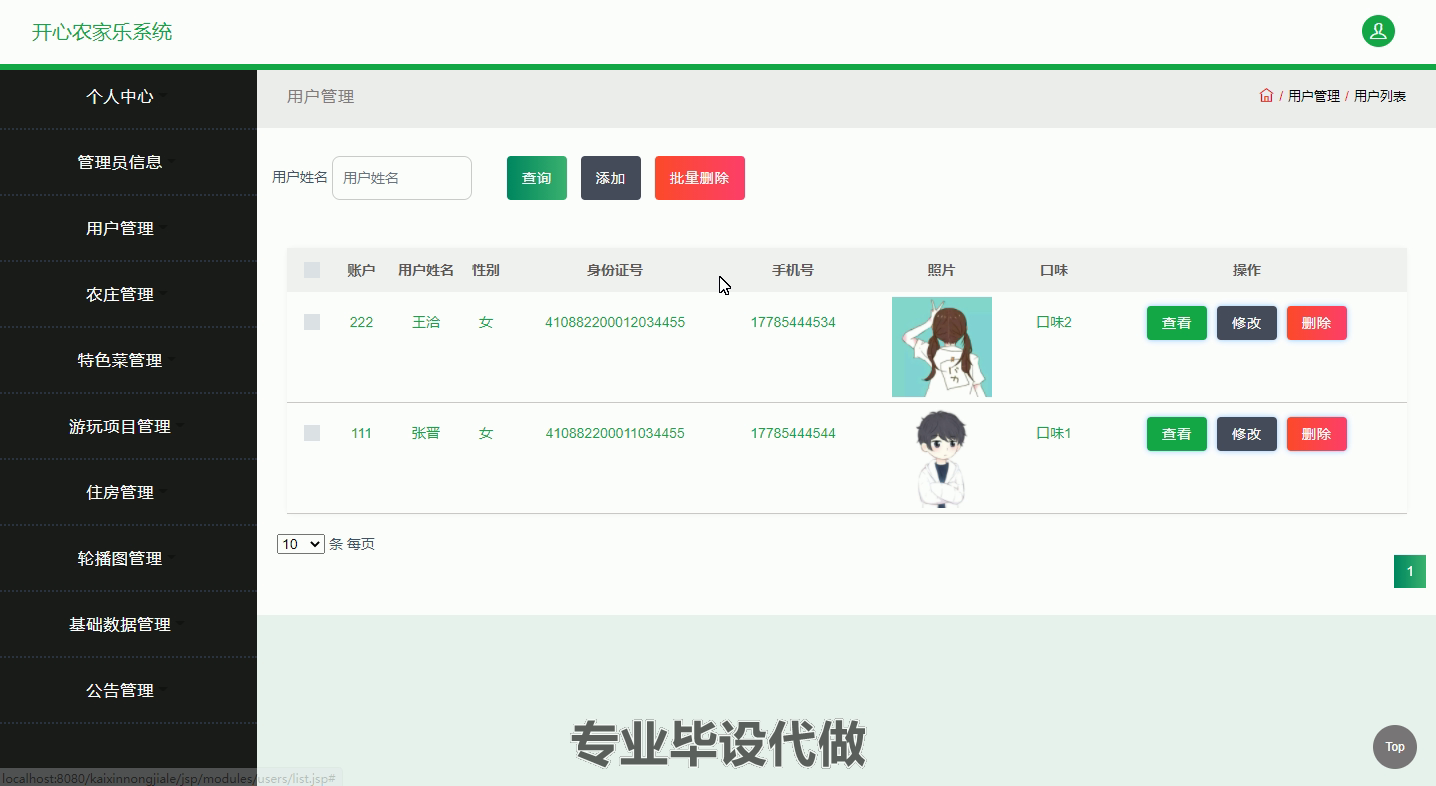Click the 口味2 cell
The height and width of the screenshot is (786, 1436).
(1054, 322)
